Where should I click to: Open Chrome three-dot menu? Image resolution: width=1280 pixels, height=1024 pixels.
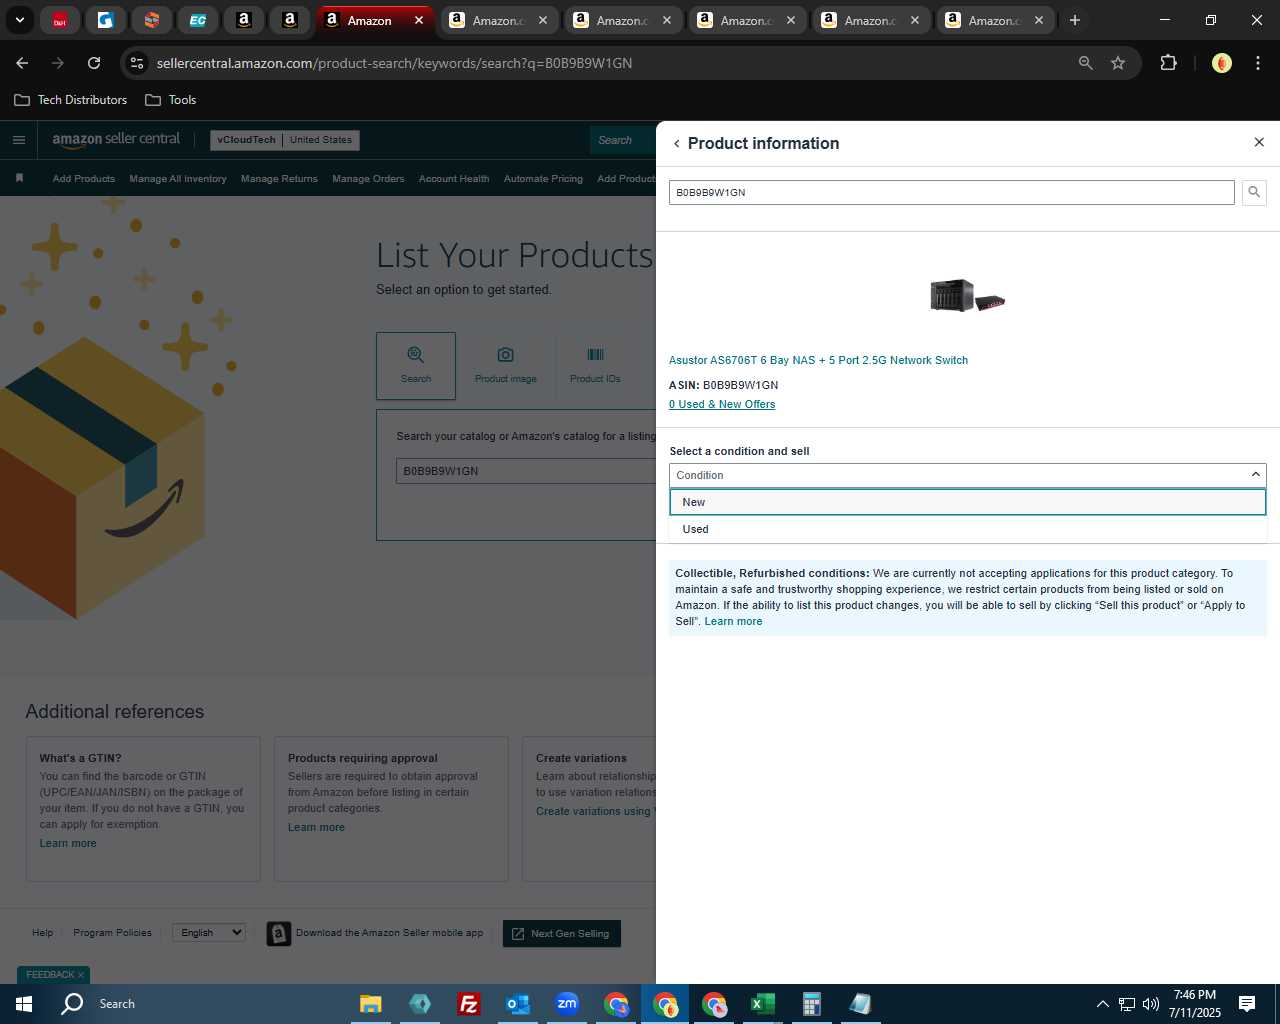click(x=1258, y=63)
